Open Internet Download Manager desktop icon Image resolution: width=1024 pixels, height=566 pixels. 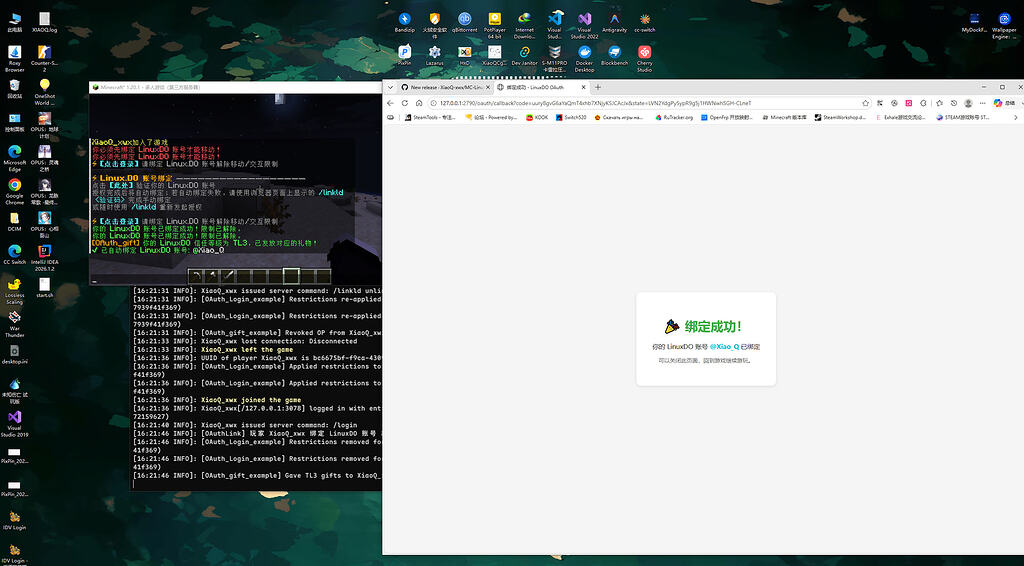[524, 25]
